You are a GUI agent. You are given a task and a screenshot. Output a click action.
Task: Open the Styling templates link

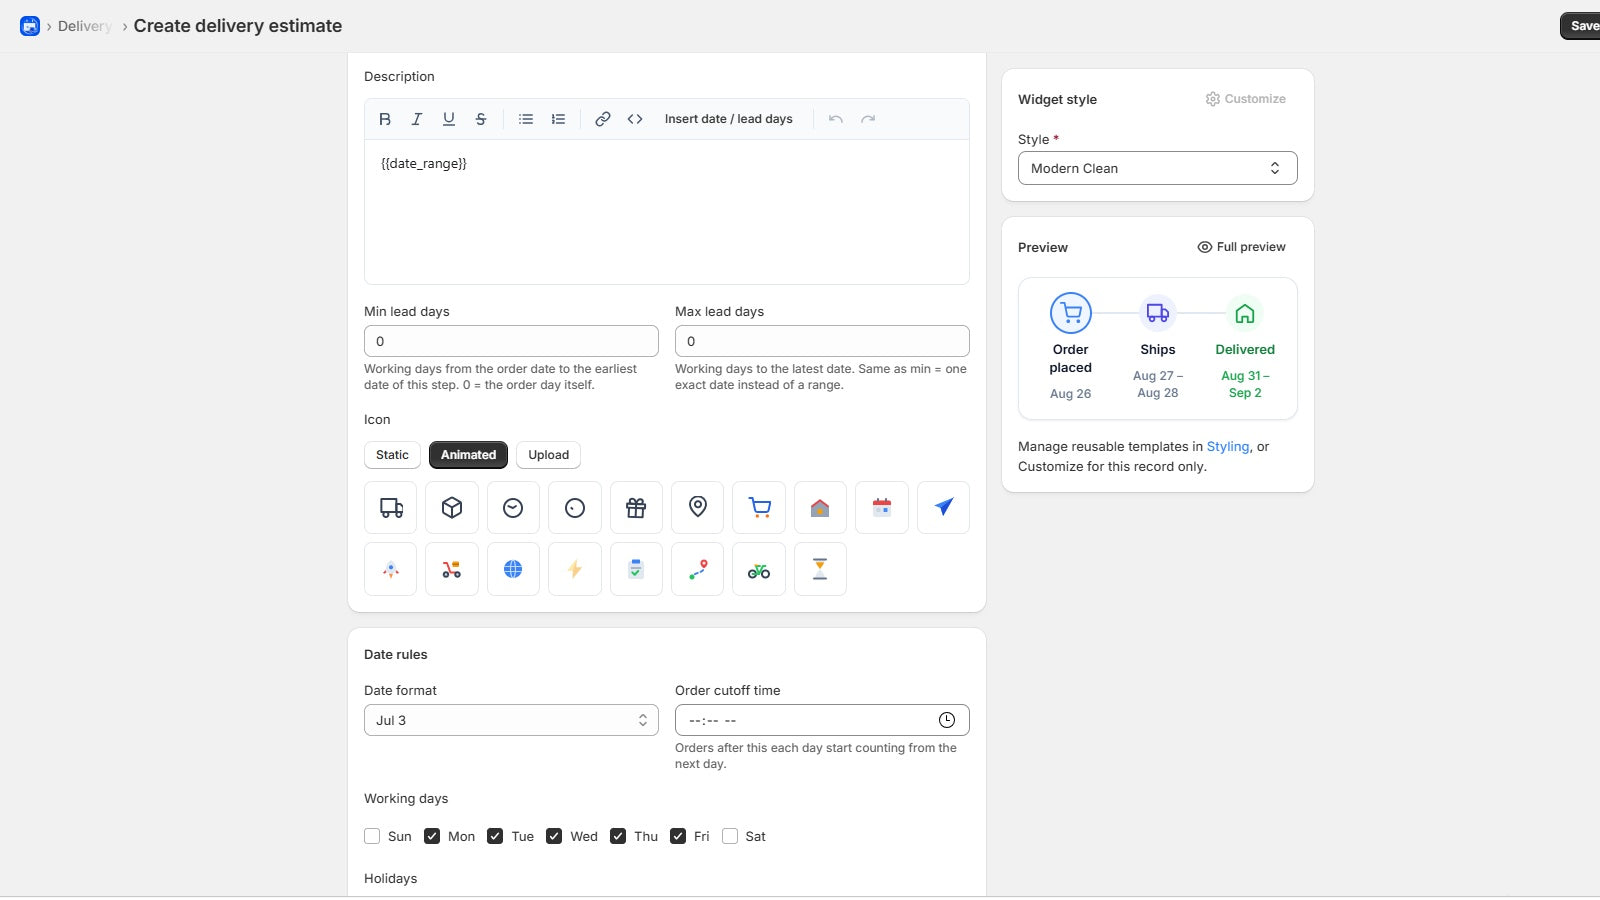tap(1228, 447)
